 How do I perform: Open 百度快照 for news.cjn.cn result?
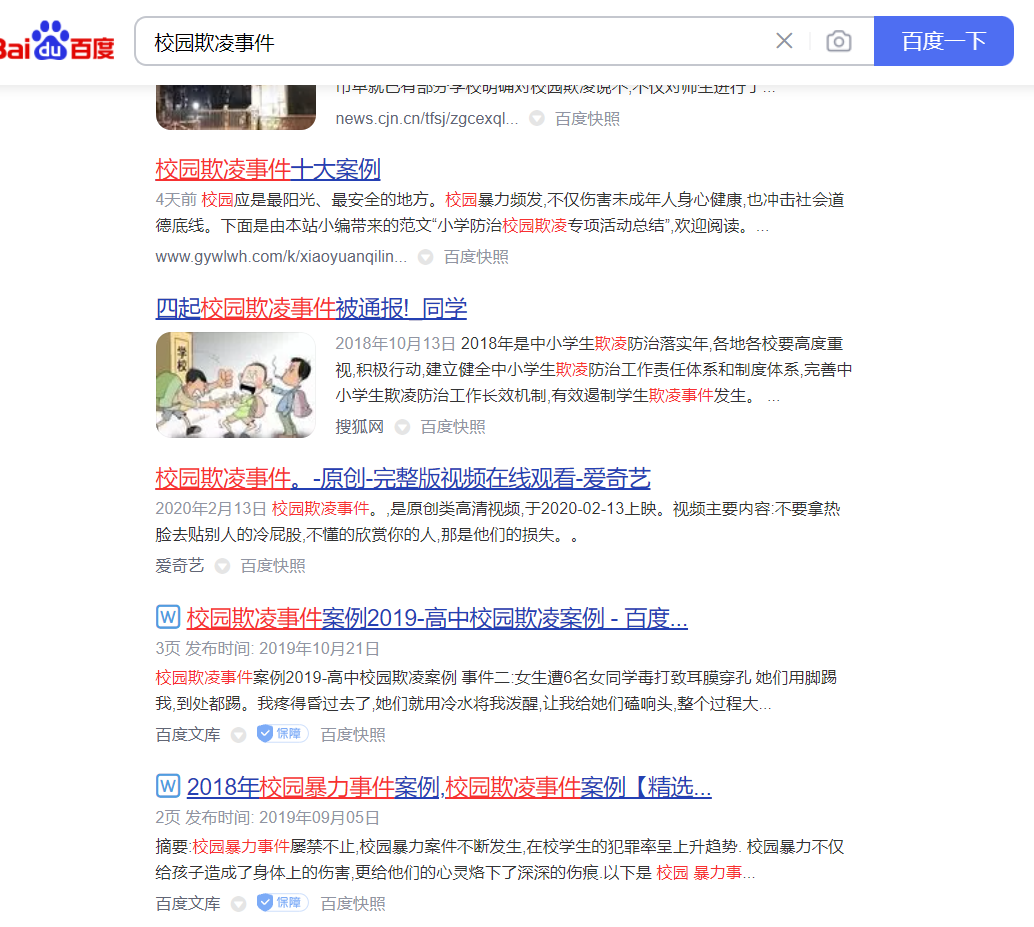(587, 119)
